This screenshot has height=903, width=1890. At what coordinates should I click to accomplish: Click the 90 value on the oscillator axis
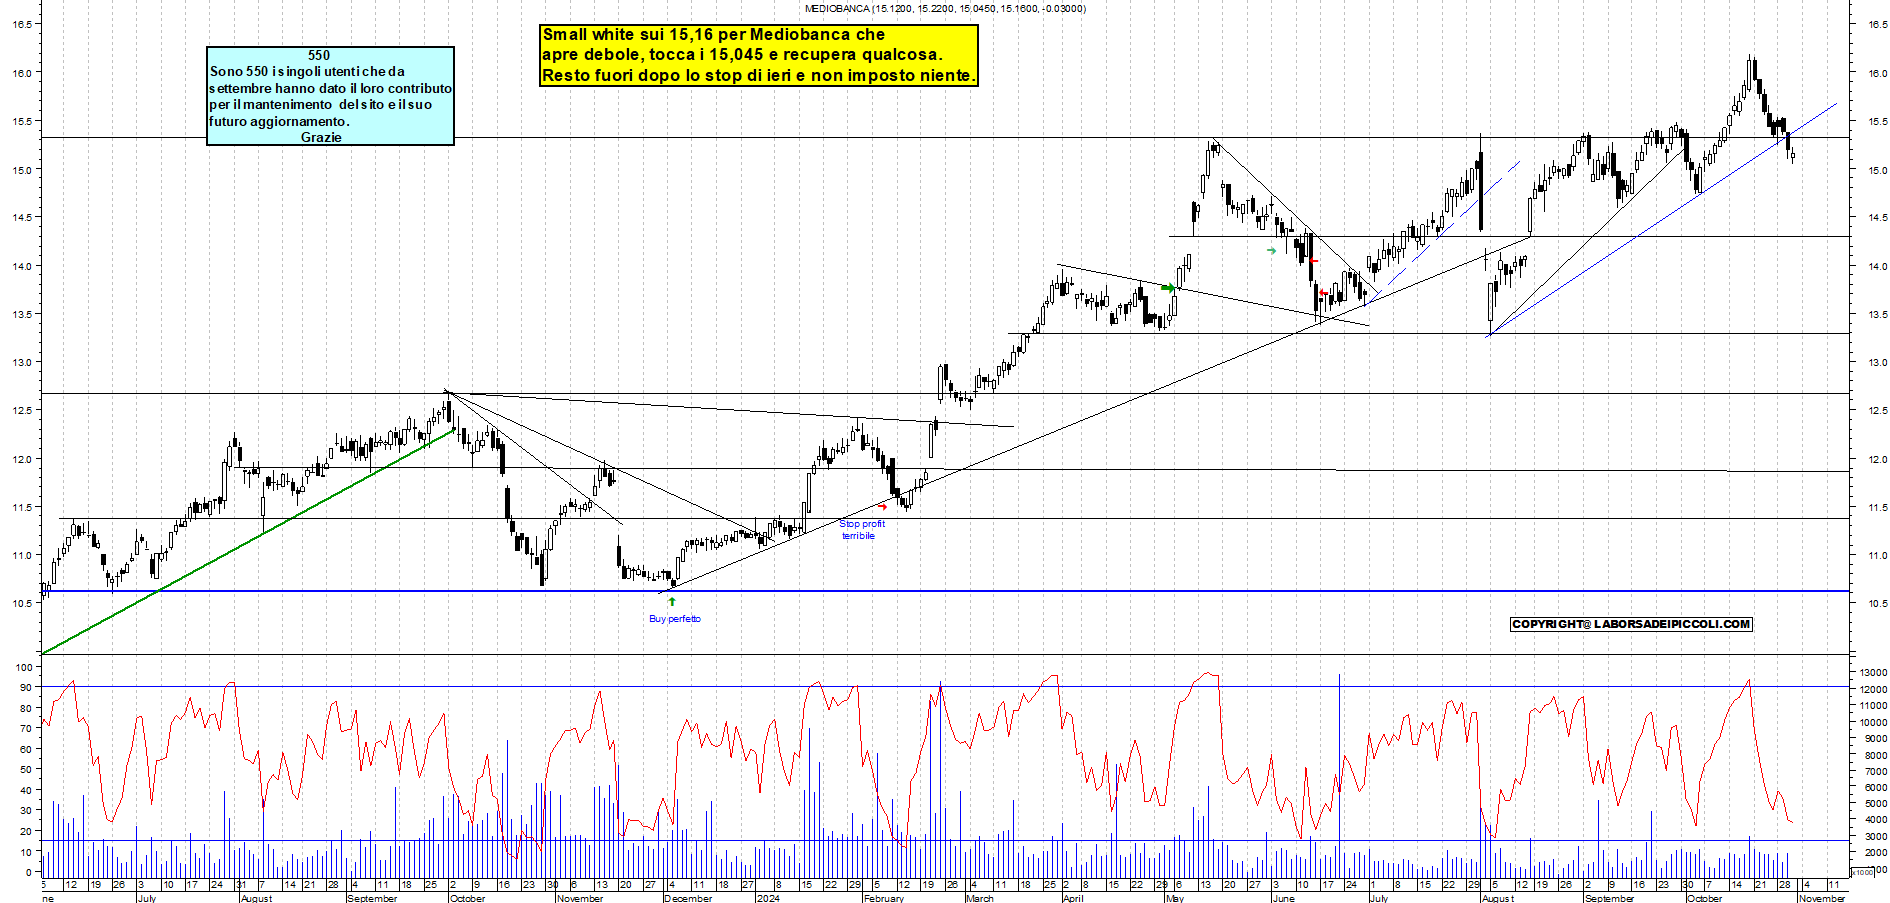tap(26, 688)
